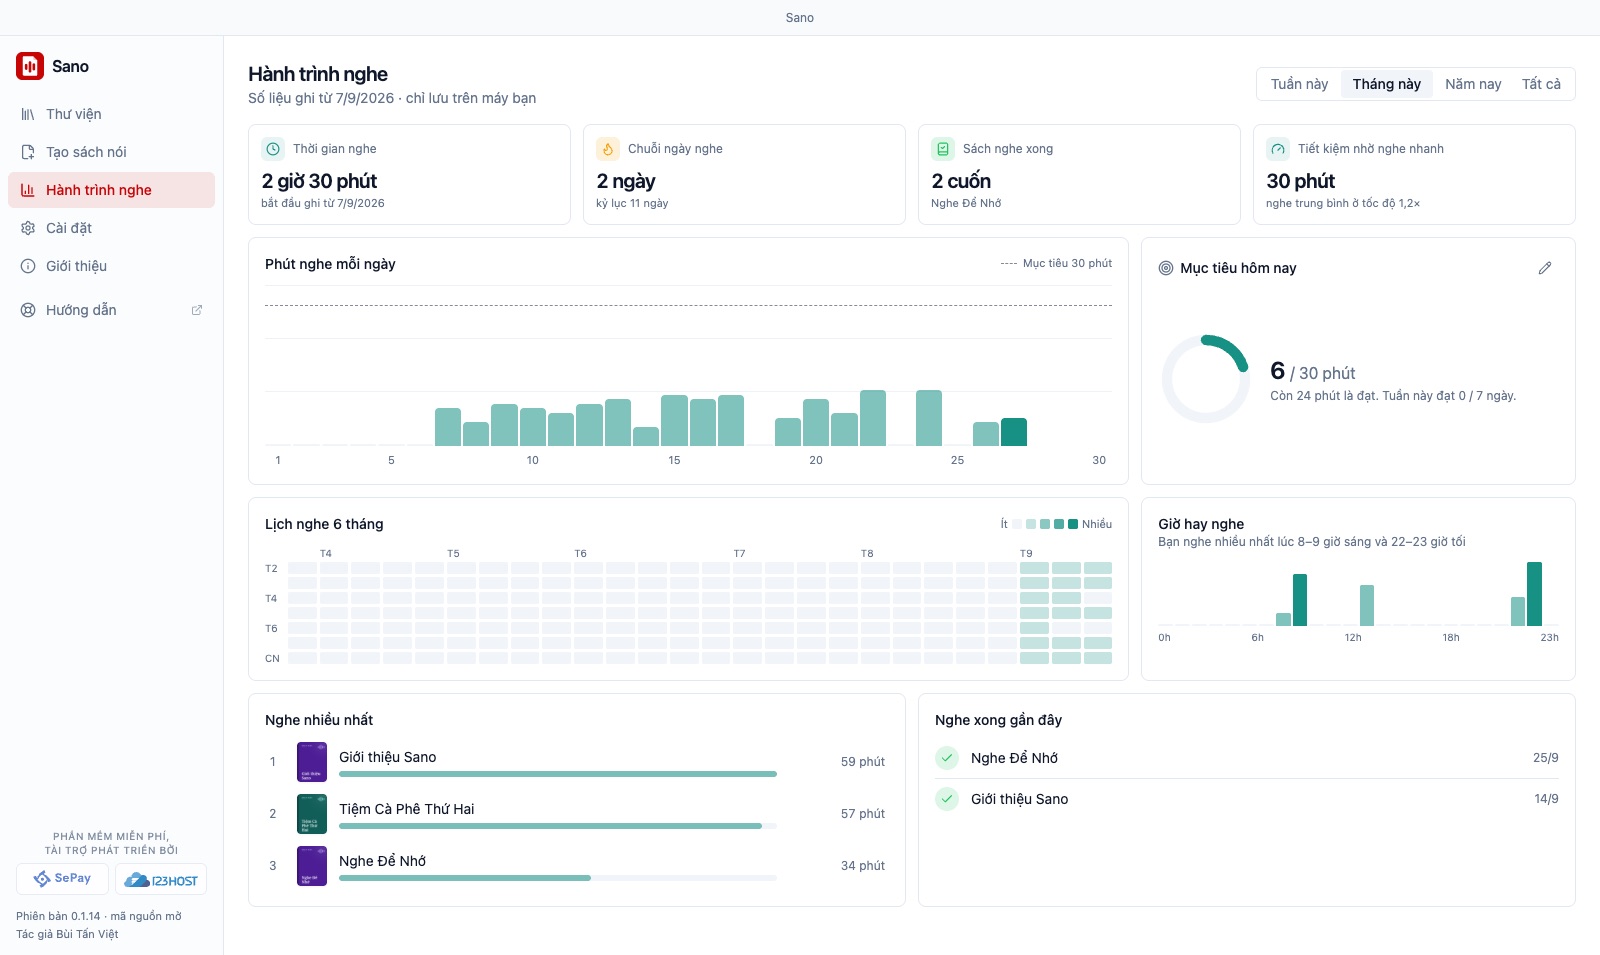Click "nghe trung bình ở tốc độ 1,2×" text
The image size is (1600, 955).
1343,203
